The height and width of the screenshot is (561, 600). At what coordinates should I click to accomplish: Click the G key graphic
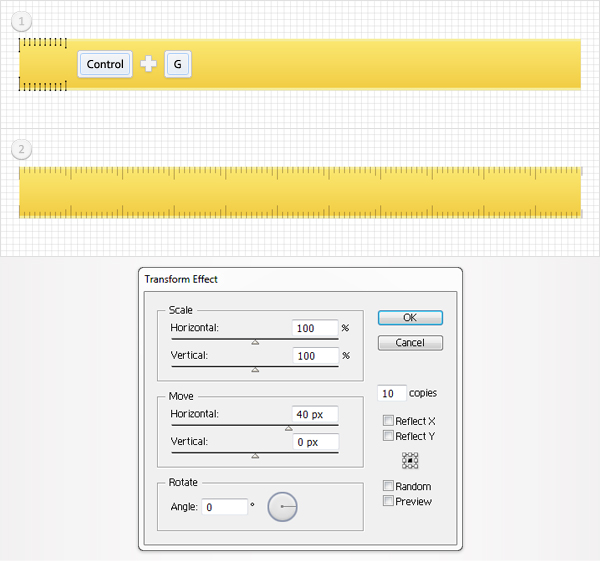[x=178, y=64]
